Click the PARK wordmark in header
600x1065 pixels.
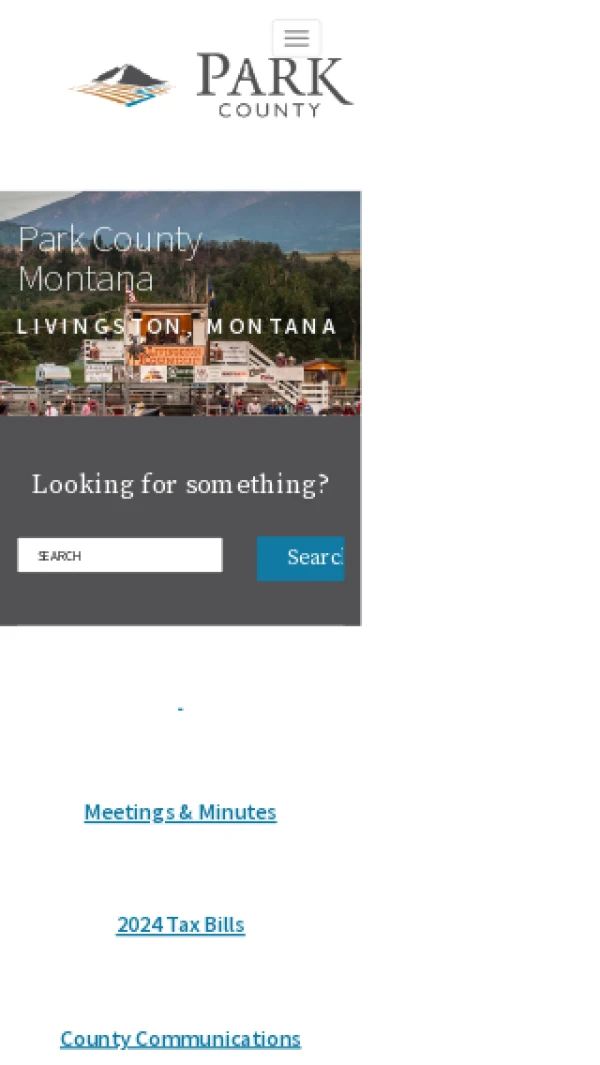[x=275, y=78]
